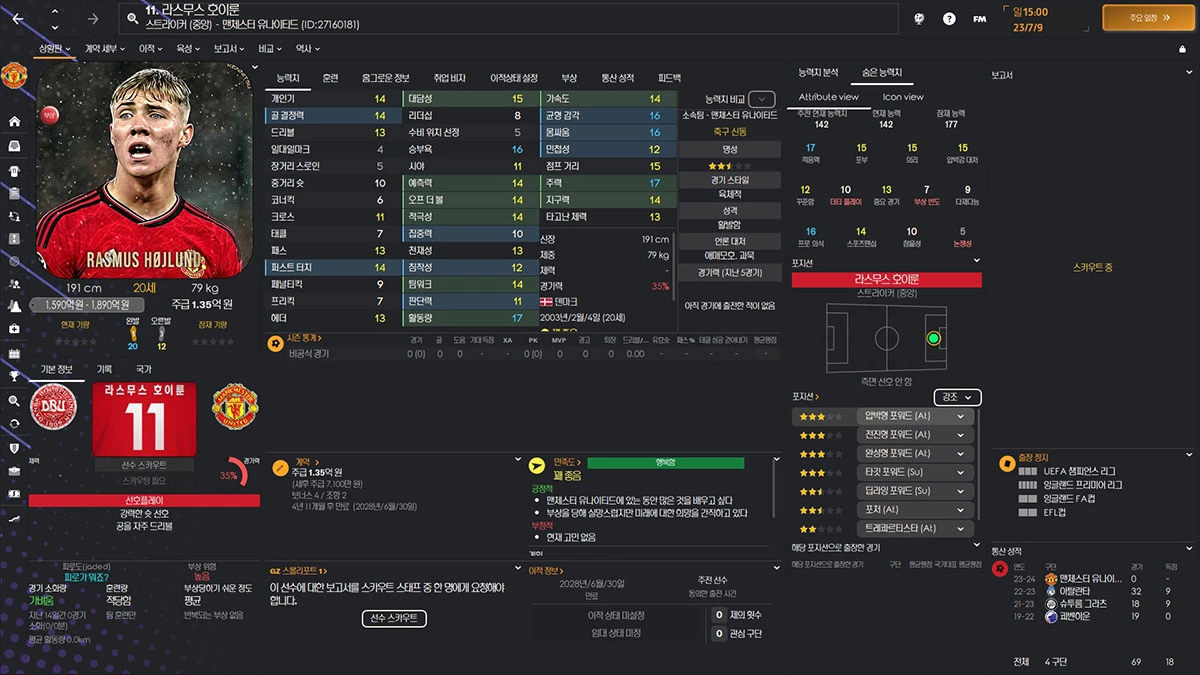Image resolution: width=1200 pixels, height=675 pixels.
Task: Open the 국가 tab under photo
Action: click(x=144, y=368)
